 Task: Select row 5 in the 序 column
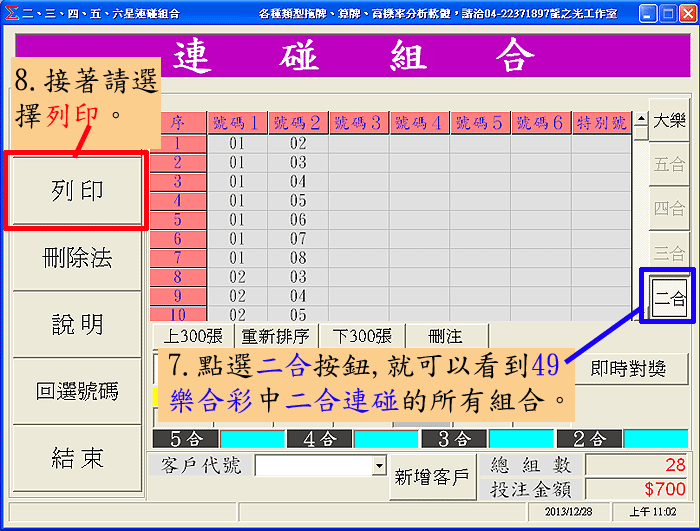click(x=178, y=220)
